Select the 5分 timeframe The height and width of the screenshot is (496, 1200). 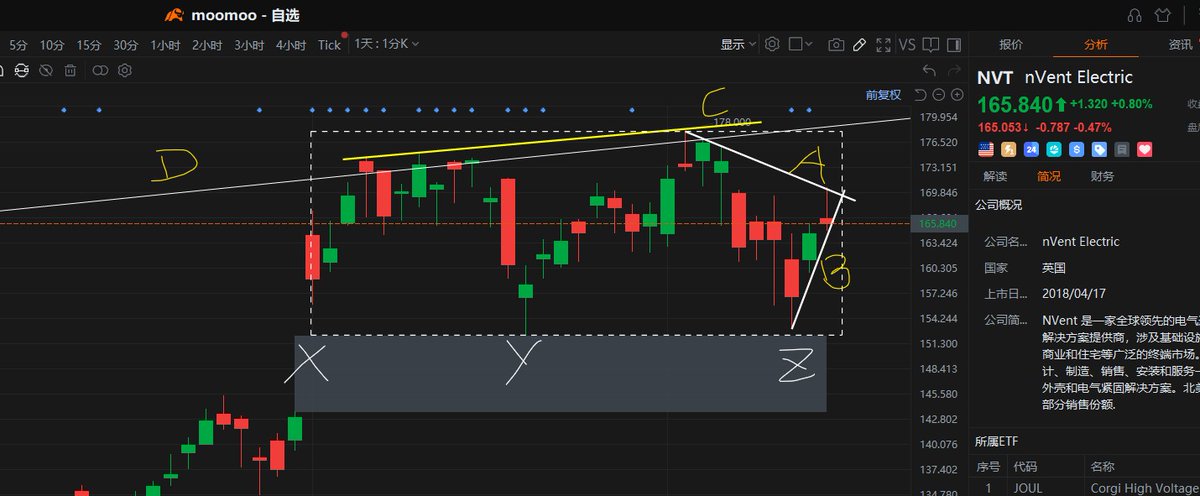(18, 45)
